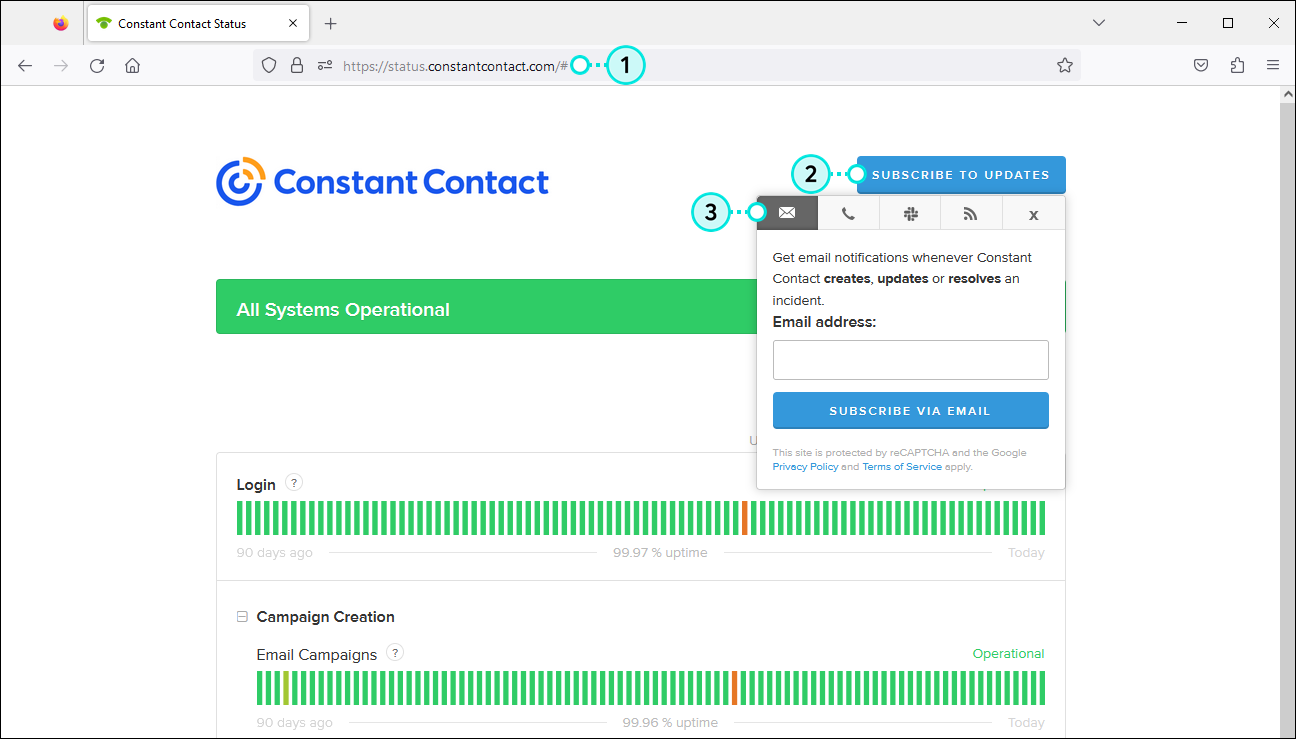The image size is (1296, 739).
Task: Select the Slack subscription tab
Action: (x=910, y=213)
